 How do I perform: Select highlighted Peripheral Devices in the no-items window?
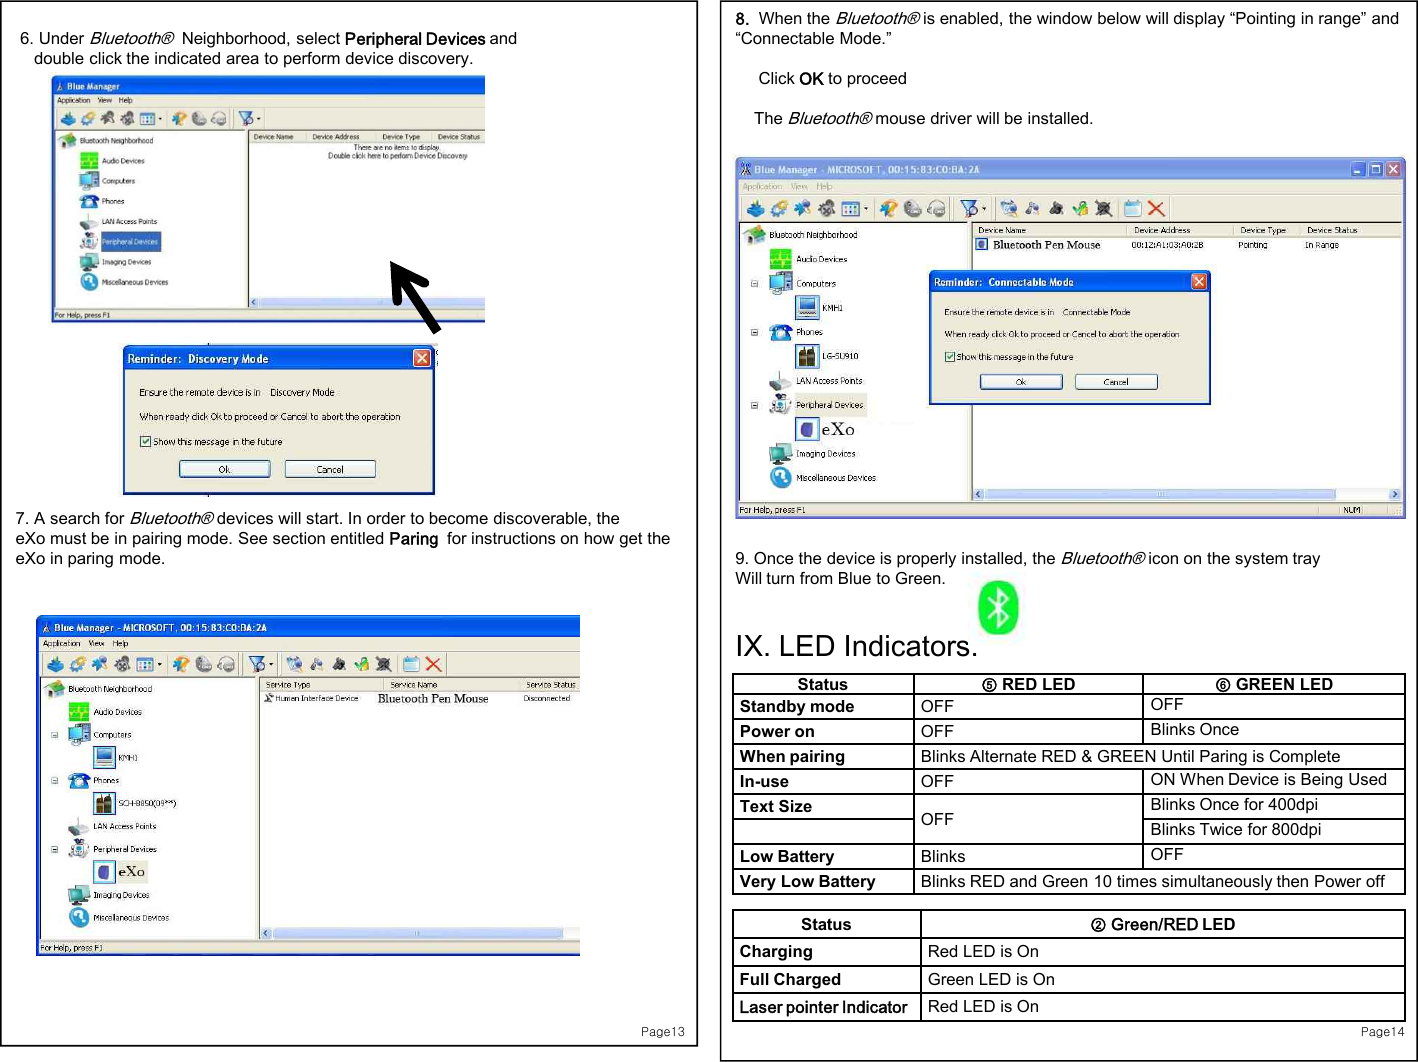click(129, 241)
